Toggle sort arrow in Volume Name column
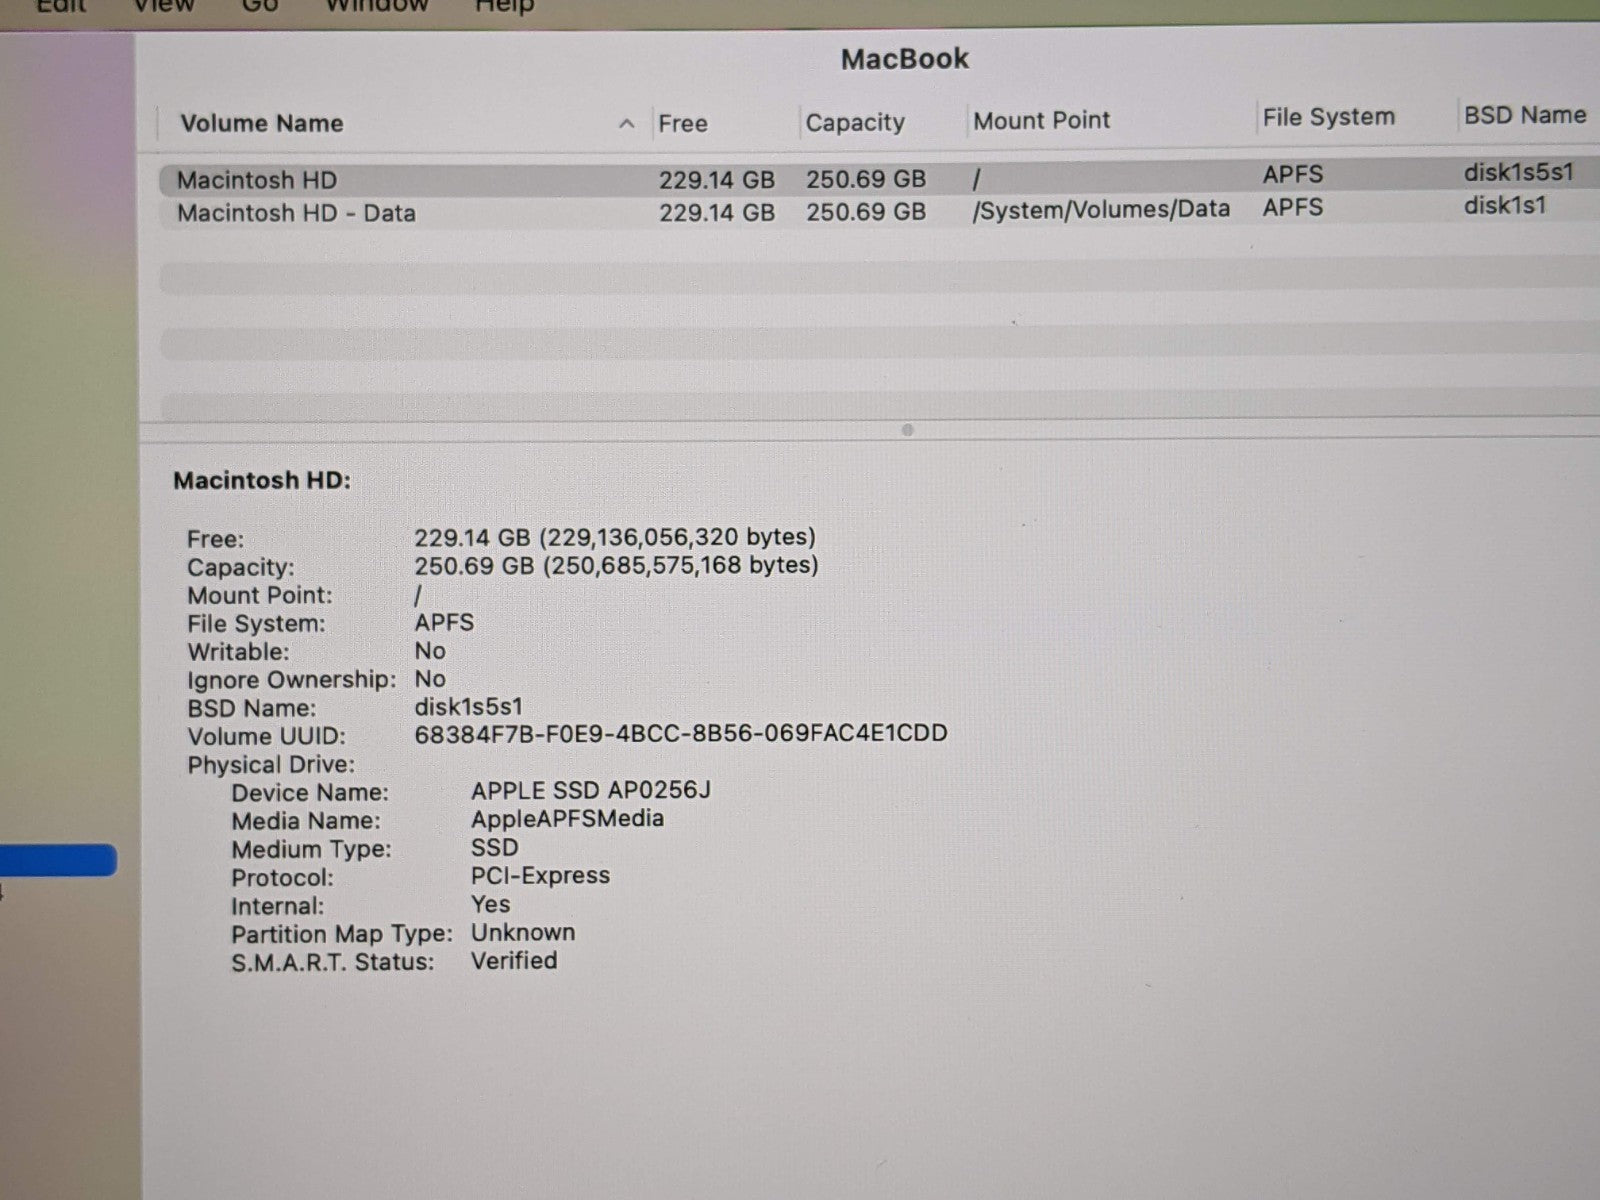Screen dimensions: 1600x1200 [627, 124]
